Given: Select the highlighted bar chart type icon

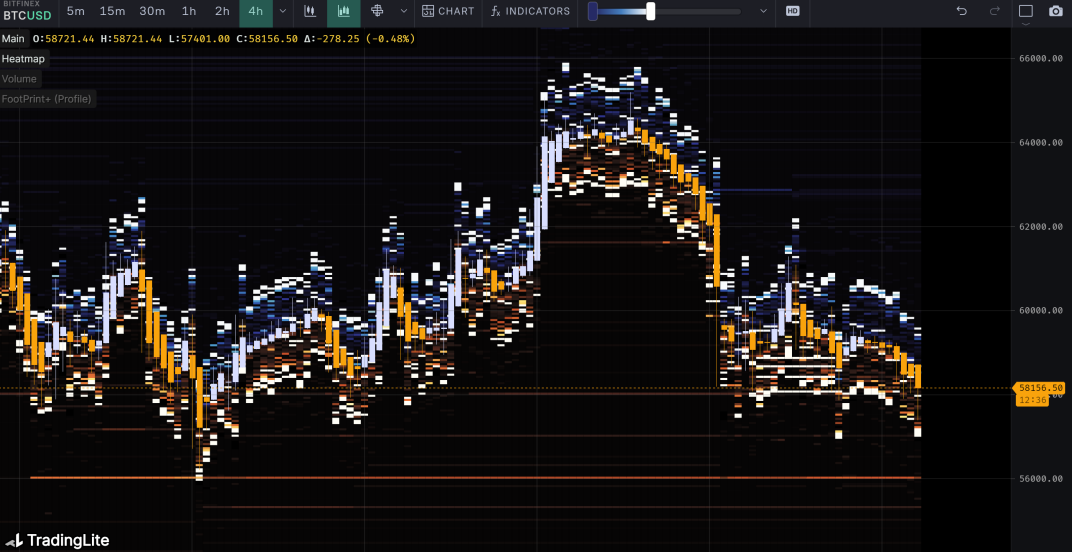Looking at the screenshot, I should (x=344, y=11).
